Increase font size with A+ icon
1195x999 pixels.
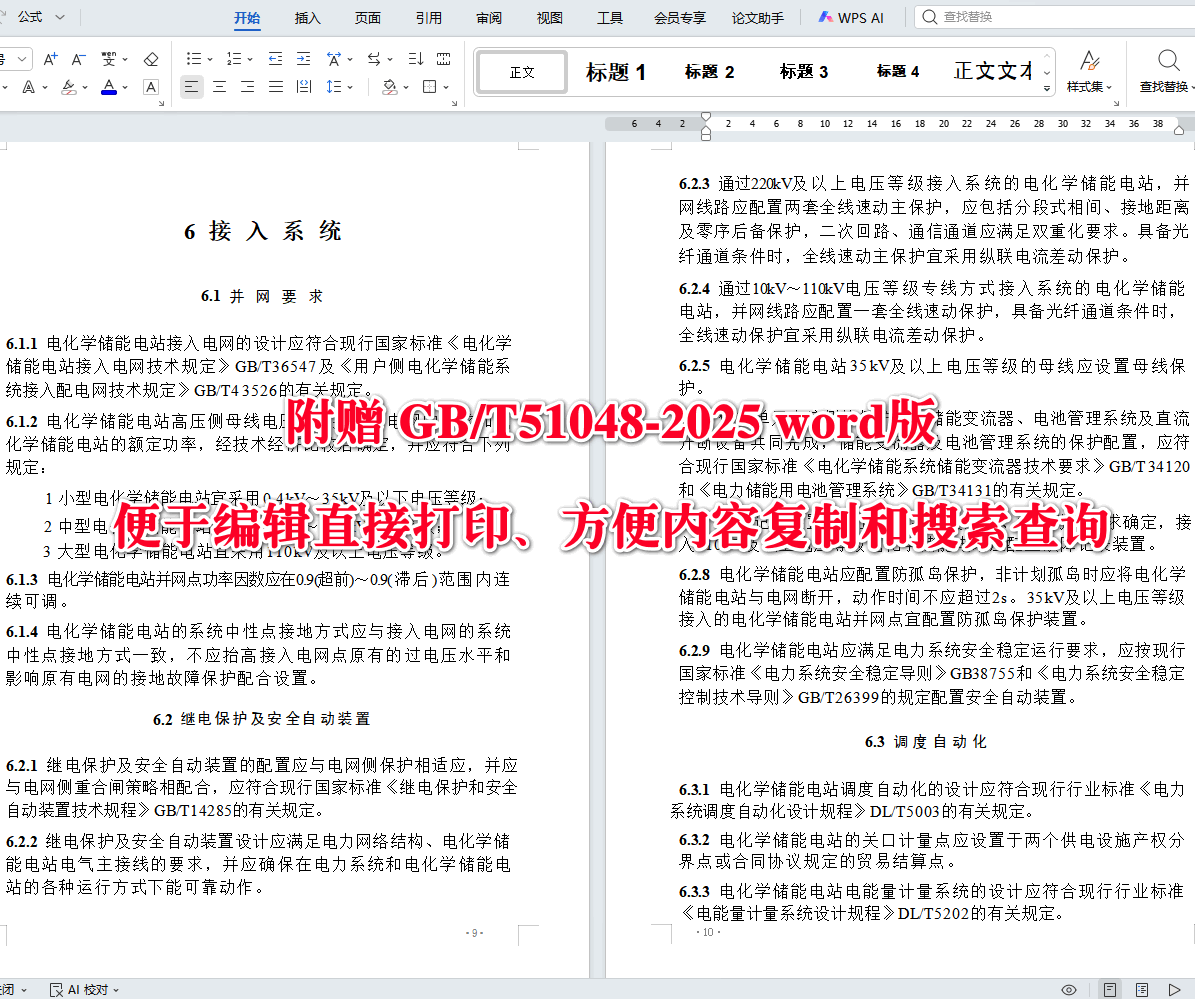pos(50,59)
